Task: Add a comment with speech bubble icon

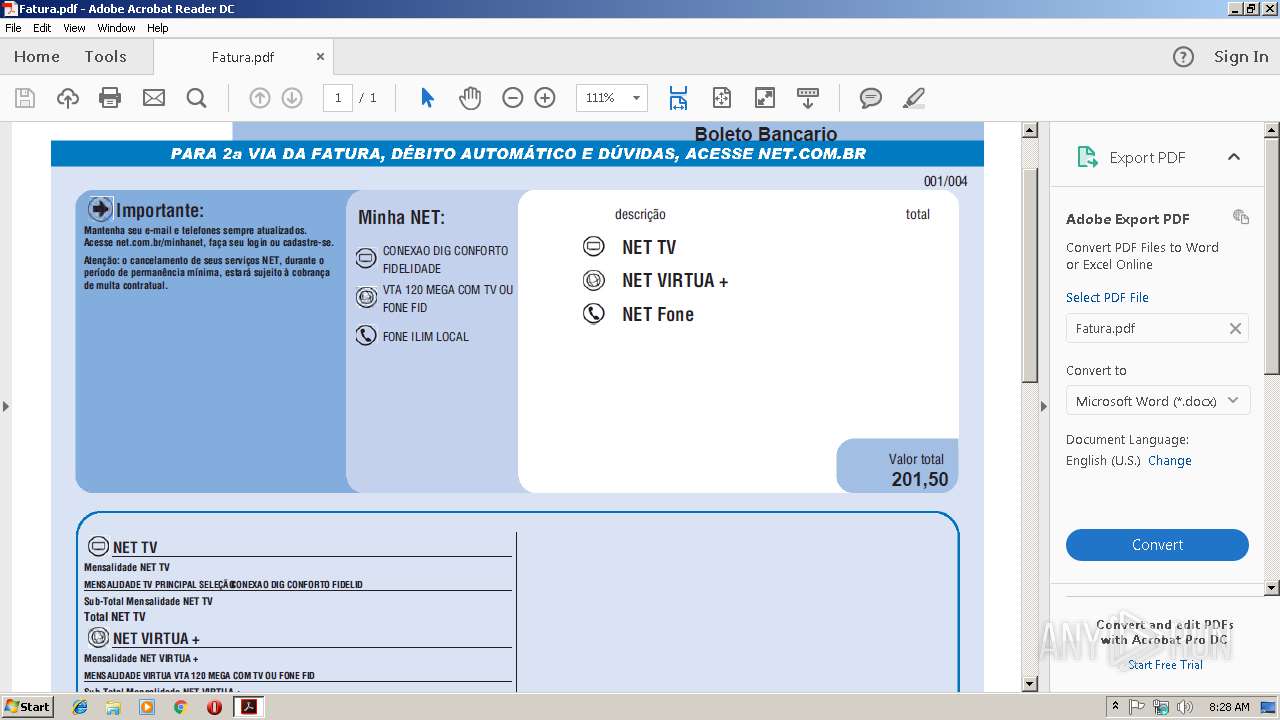Action: pos(871,98)
